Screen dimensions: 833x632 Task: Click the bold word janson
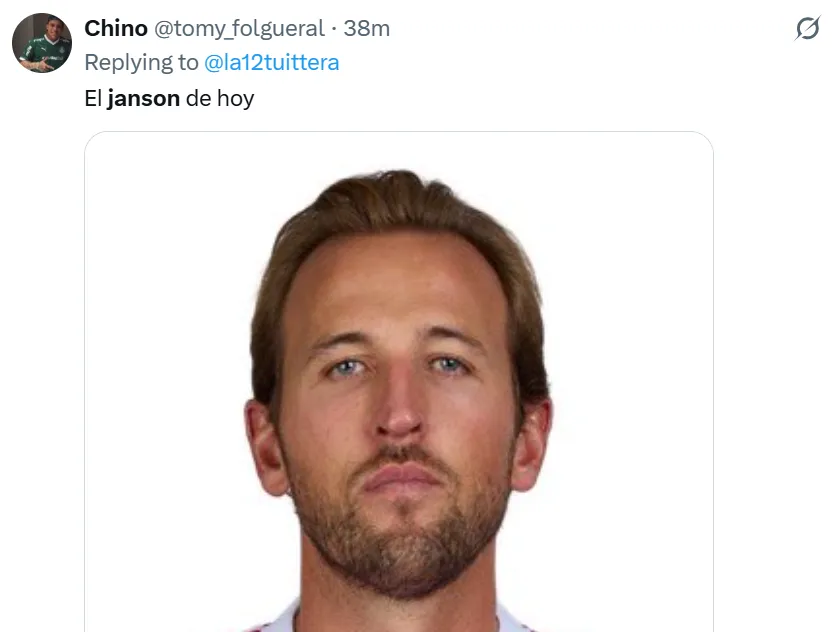pyautogui.click(x=143, y=99)
